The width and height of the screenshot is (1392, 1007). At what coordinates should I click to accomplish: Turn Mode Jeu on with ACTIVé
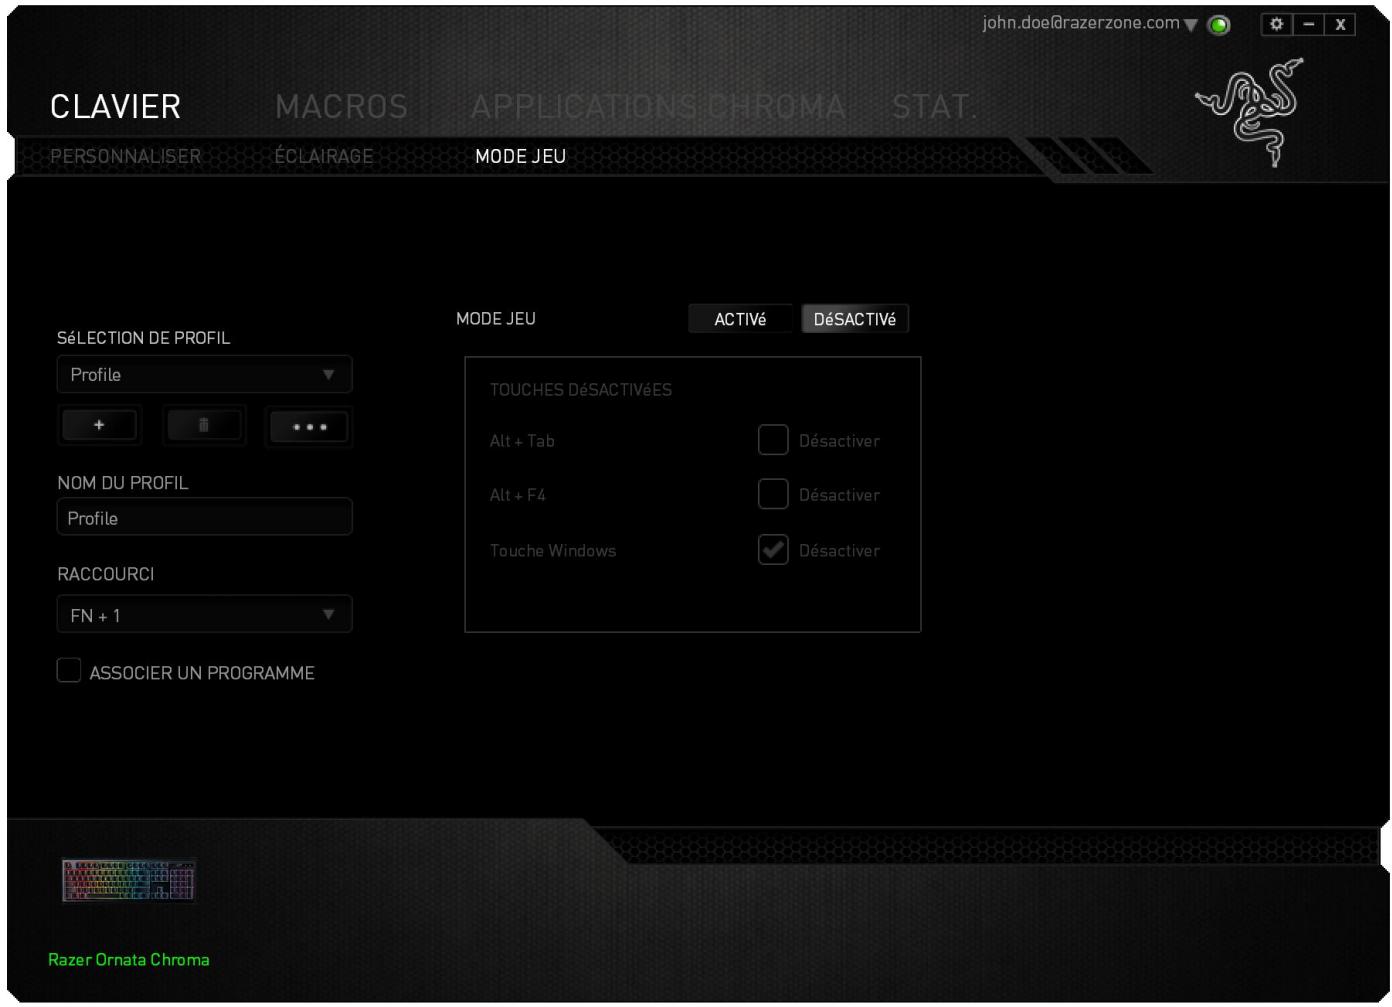click(x=740, y=319)
